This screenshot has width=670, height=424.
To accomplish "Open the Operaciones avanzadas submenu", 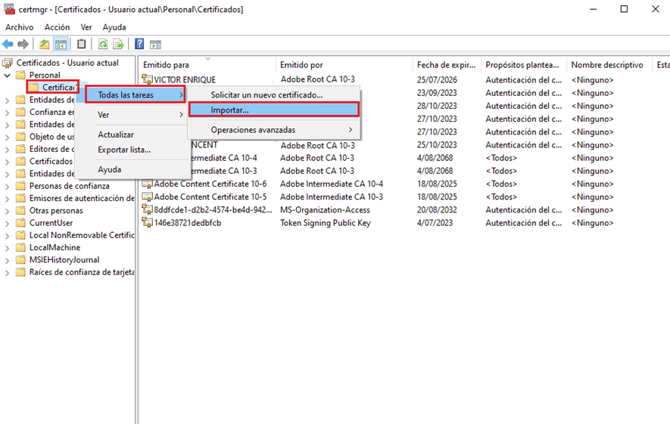I will [274, 130].
